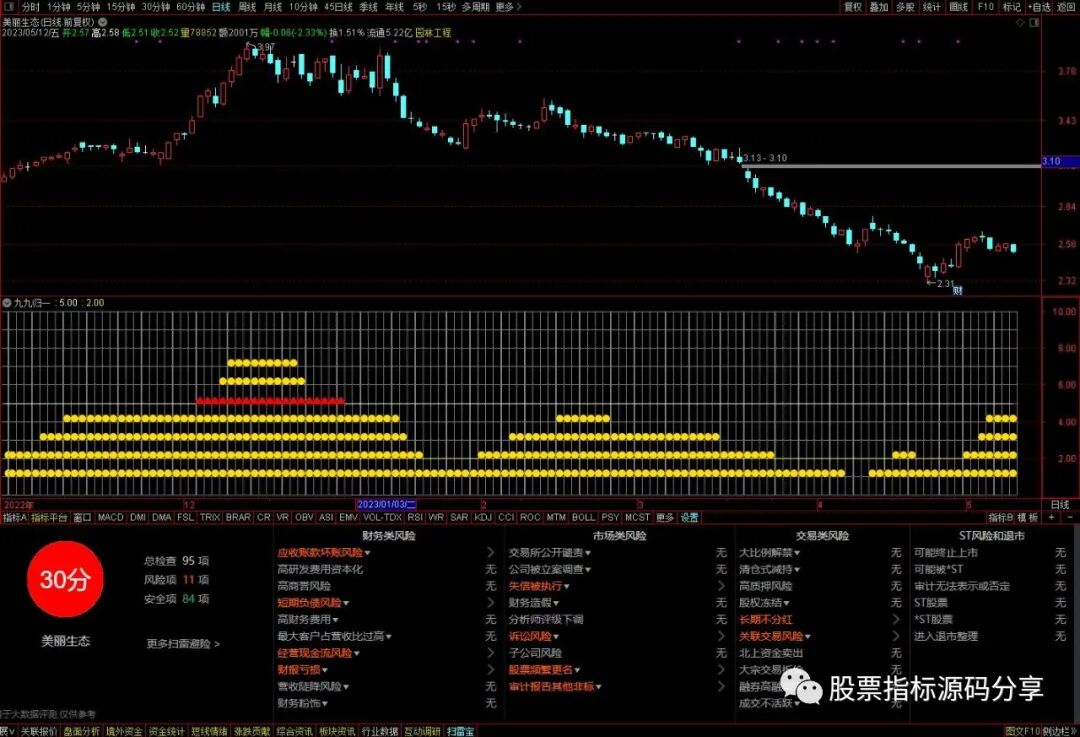The image size is (1080, 737).
Task: Select the 多周期 view
Action: pyautogui.click(x=475, y=7)
